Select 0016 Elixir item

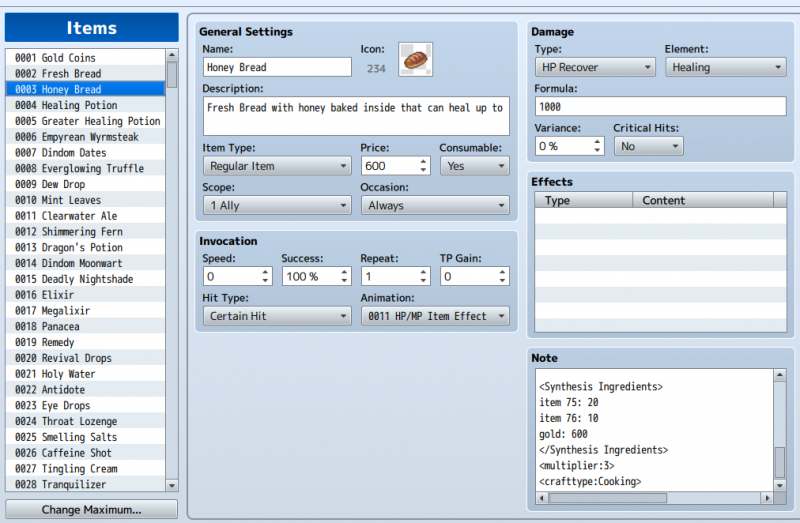85,295
